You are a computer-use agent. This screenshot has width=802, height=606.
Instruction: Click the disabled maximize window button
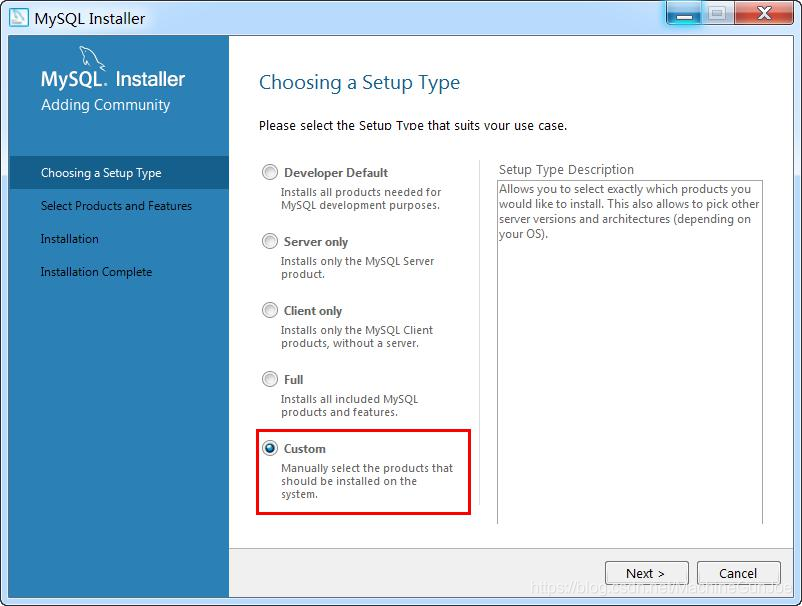[x=718, y=13]
